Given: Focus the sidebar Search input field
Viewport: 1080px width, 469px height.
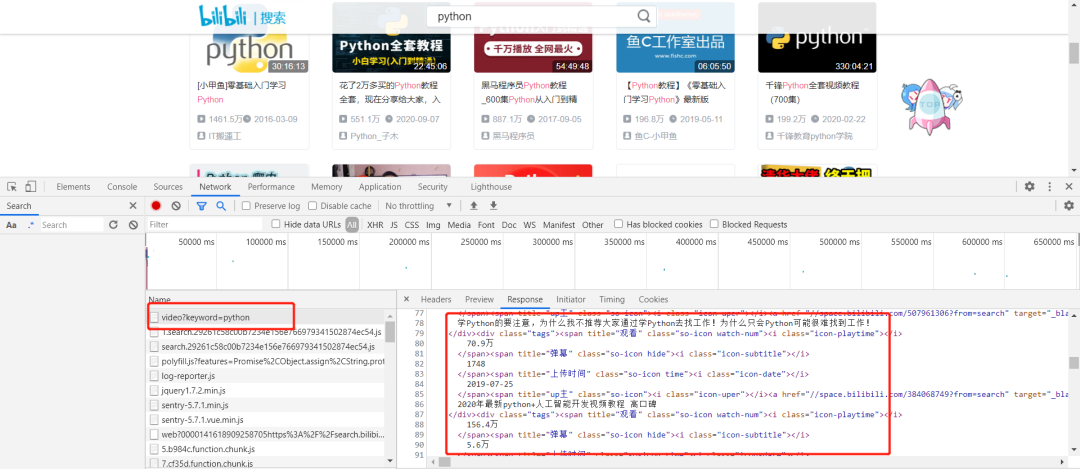Looking at the screenshot, I should (71, 225).
